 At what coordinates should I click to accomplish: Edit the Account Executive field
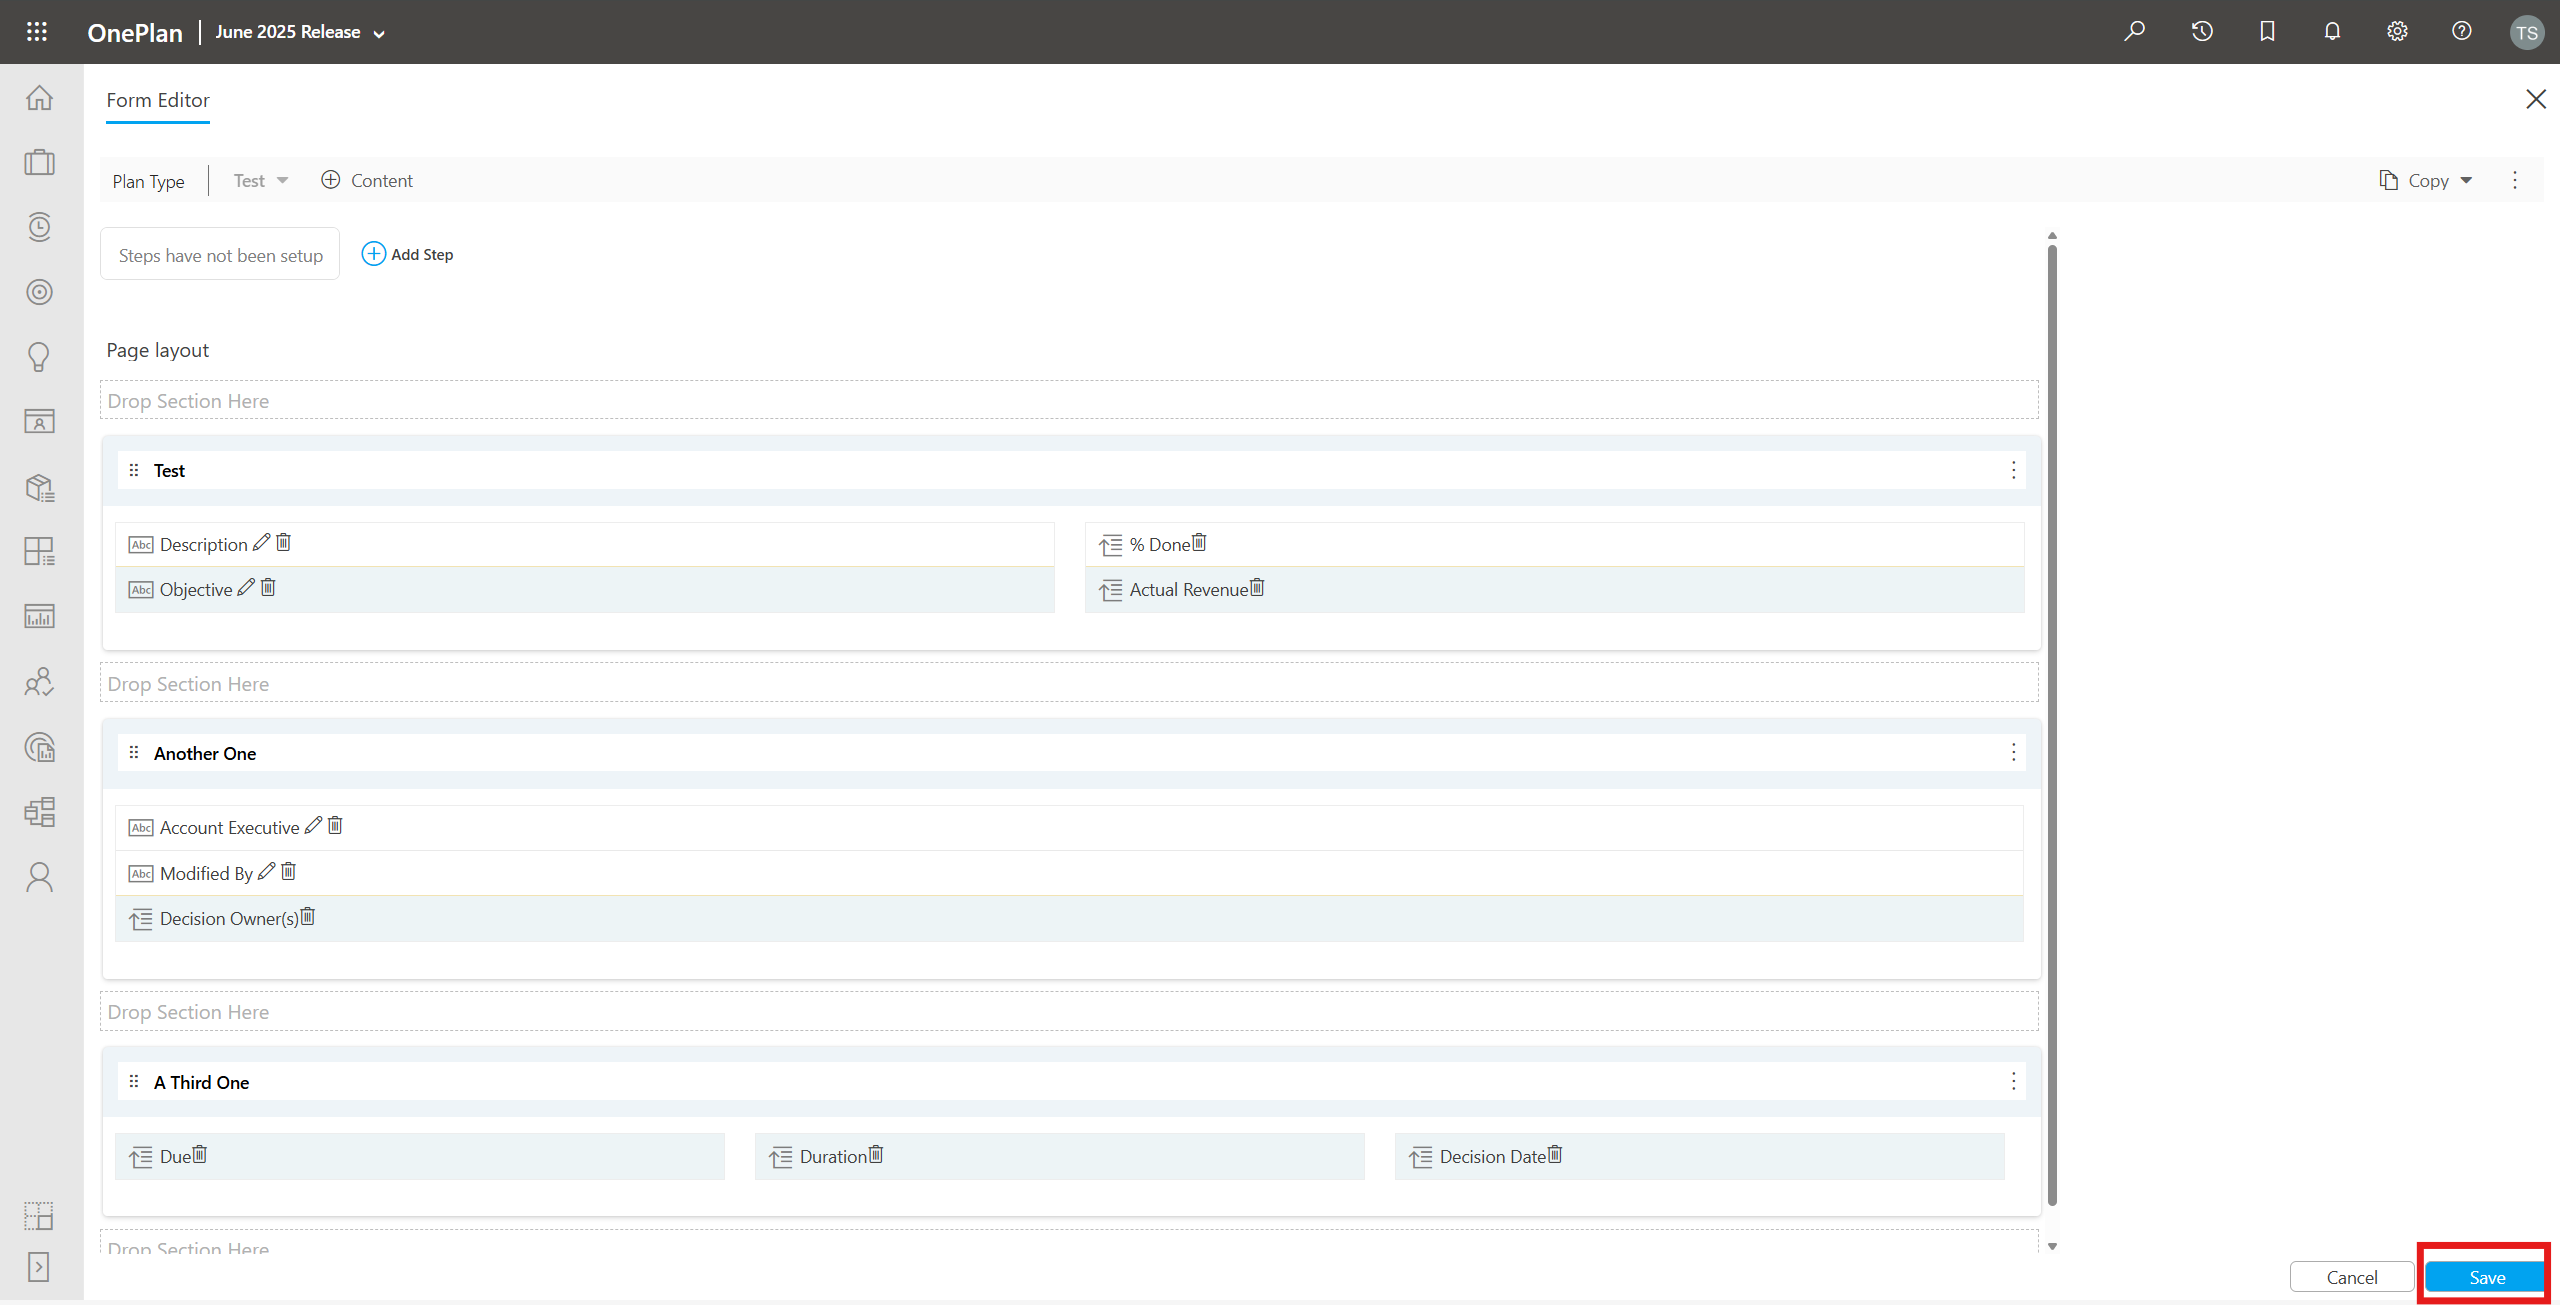(313, 825)
